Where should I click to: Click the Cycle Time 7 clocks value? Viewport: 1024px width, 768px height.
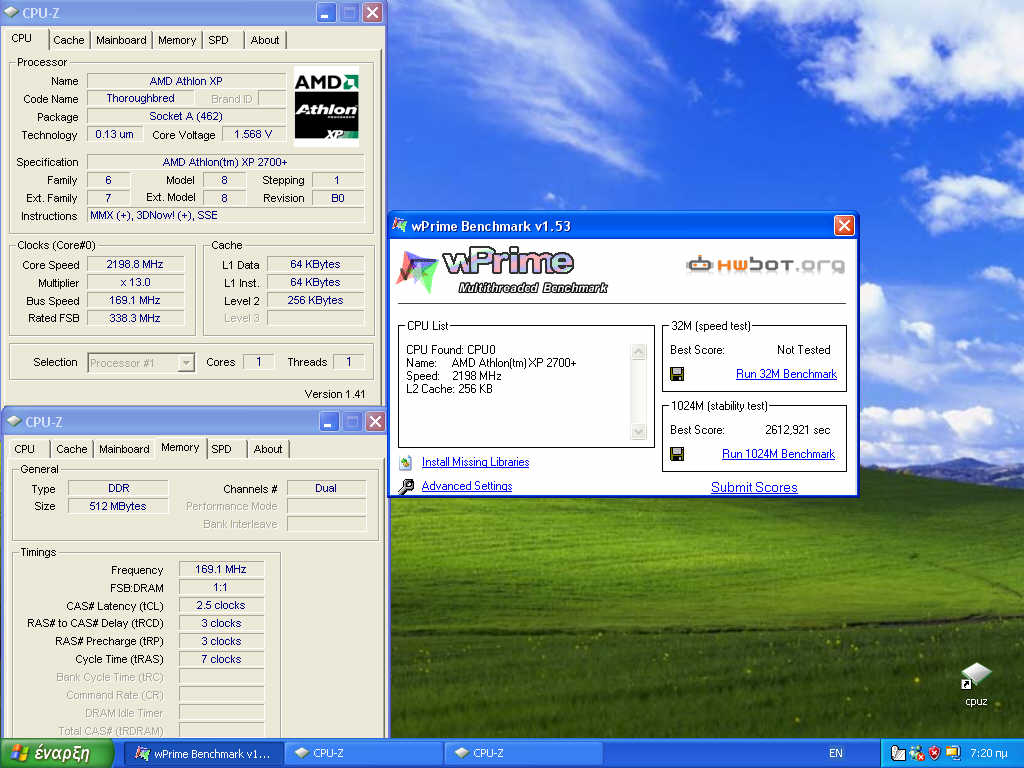tap(221, 659)
